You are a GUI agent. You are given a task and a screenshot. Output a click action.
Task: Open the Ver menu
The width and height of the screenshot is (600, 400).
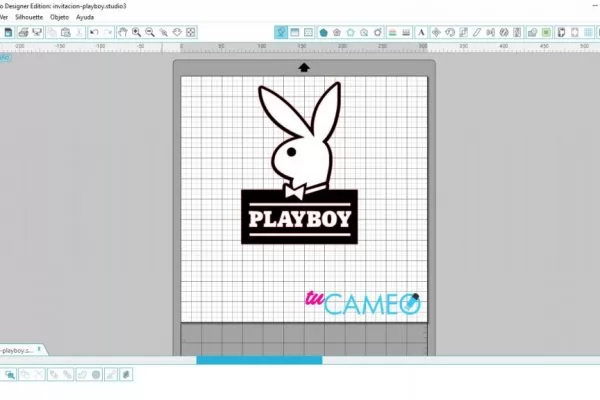4,17
